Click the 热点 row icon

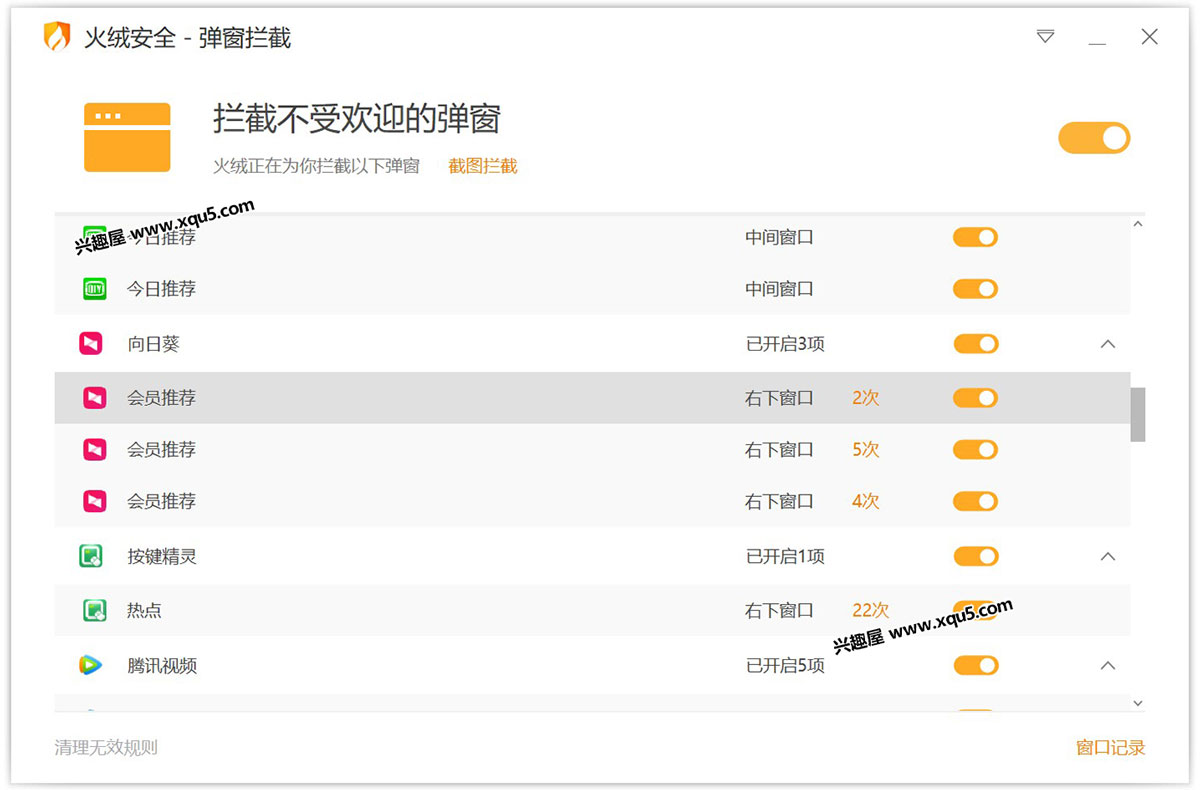point(94,610)
